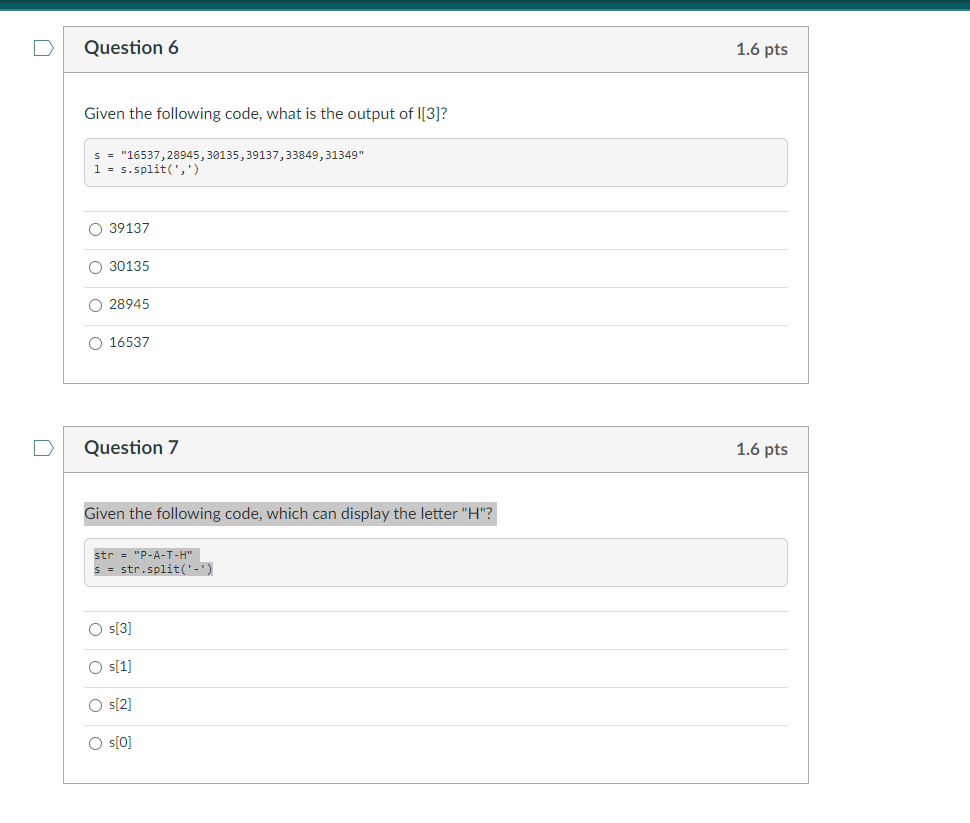Screen dimensions: 970x823
Task: Click the str = "P-A-T-H" code line
Action: [141, 554]
